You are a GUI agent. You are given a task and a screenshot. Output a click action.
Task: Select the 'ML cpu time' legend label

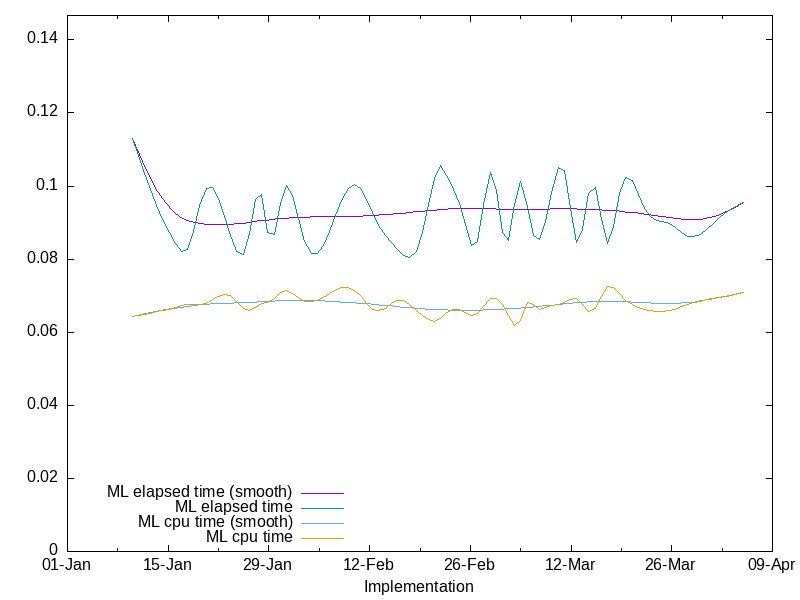click(249, 537)
